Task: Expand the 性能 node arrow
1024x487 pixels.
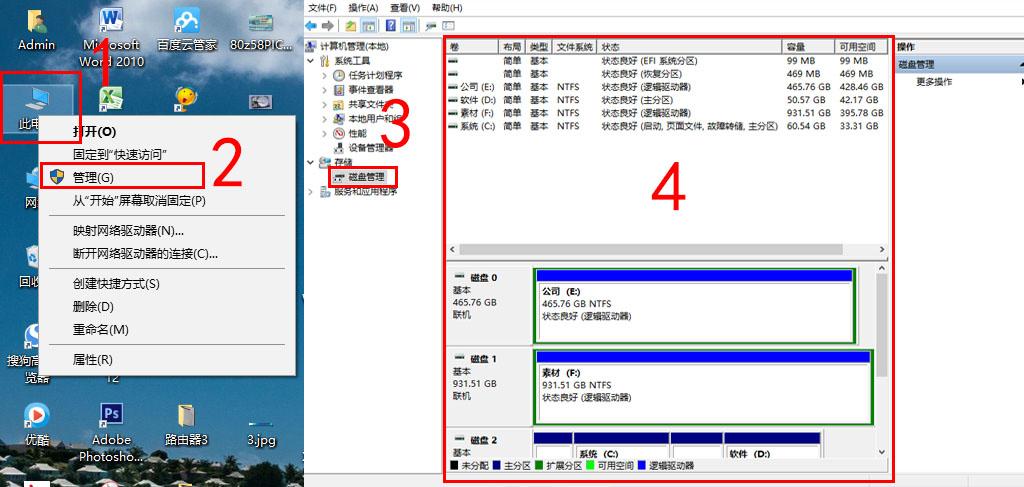Action: pos(325,133)
